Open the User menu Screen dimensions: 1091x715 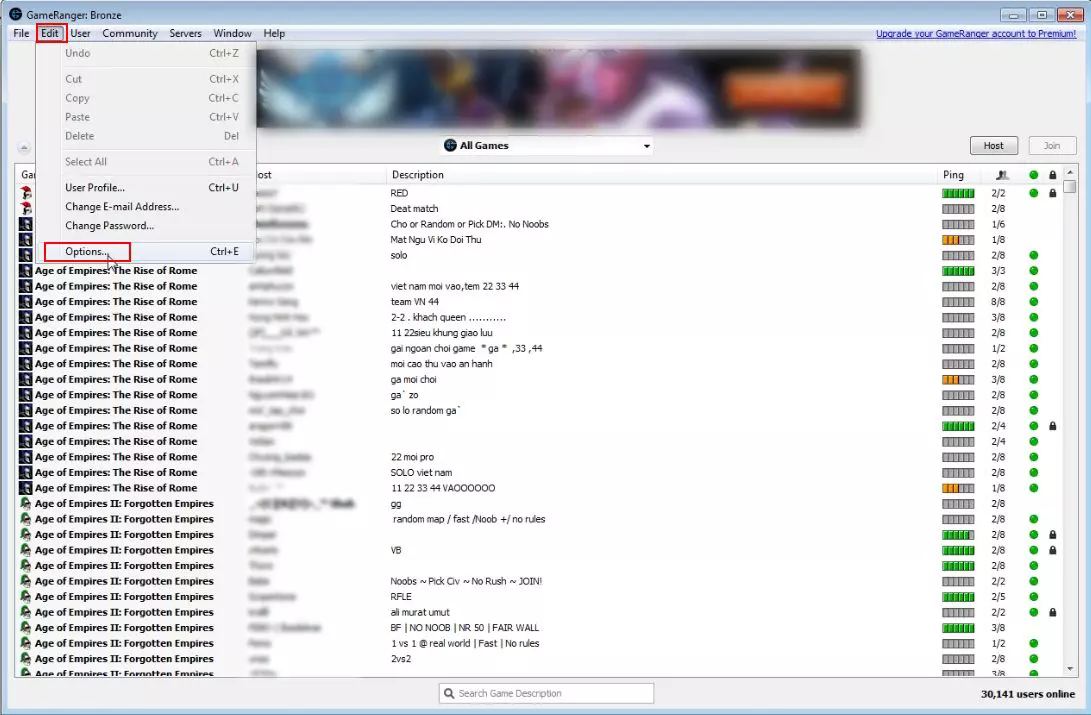click(x=80, y=33)
